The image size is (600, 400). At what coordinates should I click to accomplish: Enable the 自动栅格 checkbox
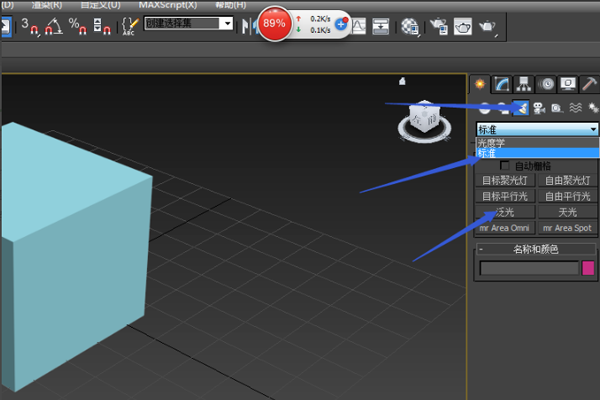tap(504, 166)
